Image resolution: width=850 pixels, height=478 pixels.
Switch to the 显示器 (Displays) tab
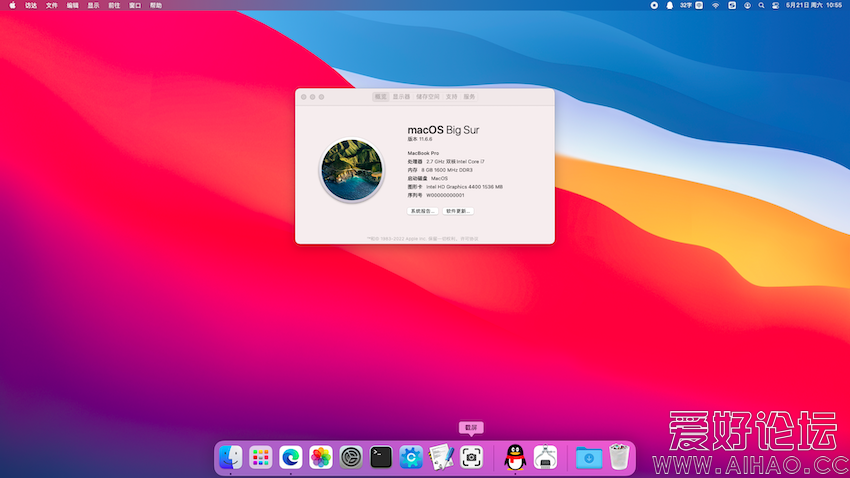tap(401, 97)
